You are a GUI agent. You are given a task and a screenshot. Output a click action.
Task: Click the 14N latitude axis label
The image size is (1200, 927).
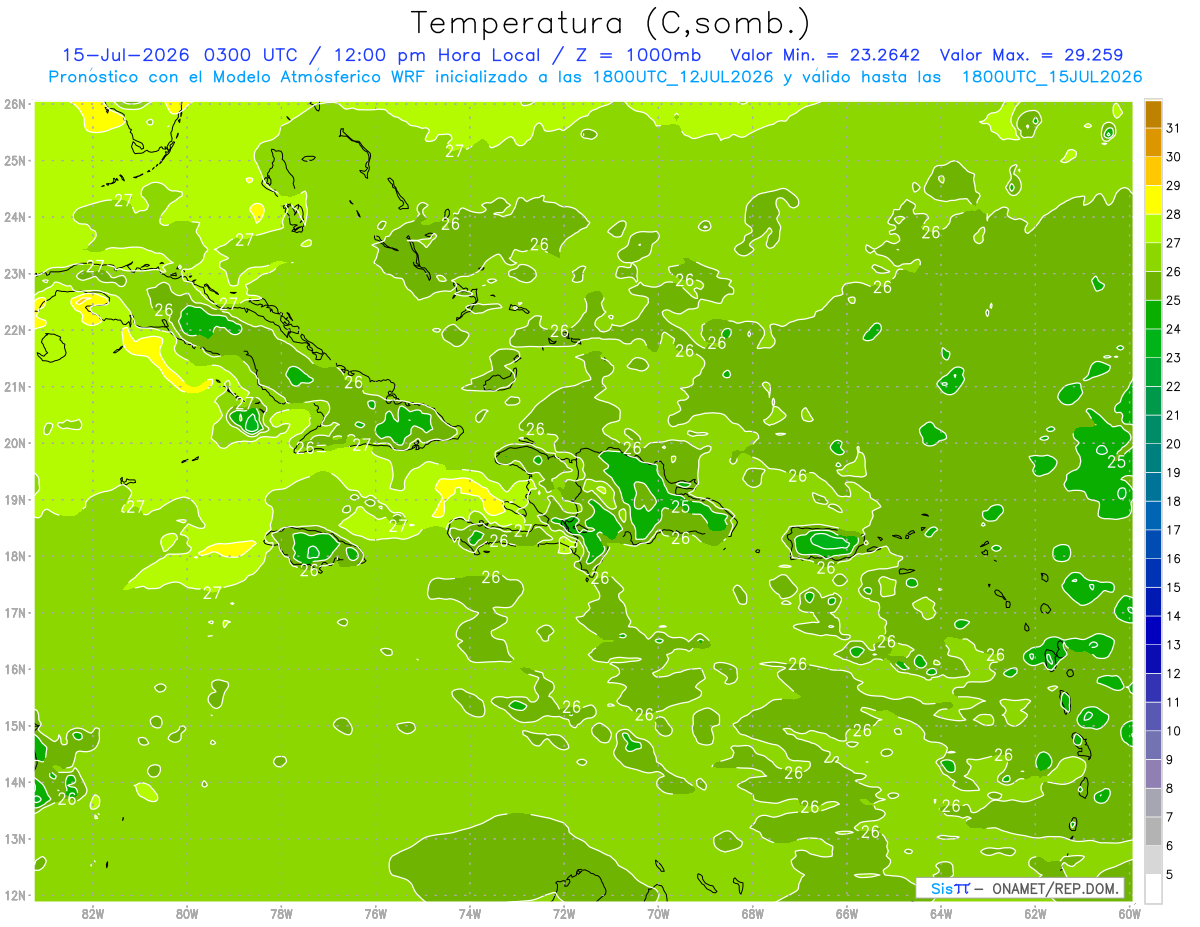tap(15, 782)
